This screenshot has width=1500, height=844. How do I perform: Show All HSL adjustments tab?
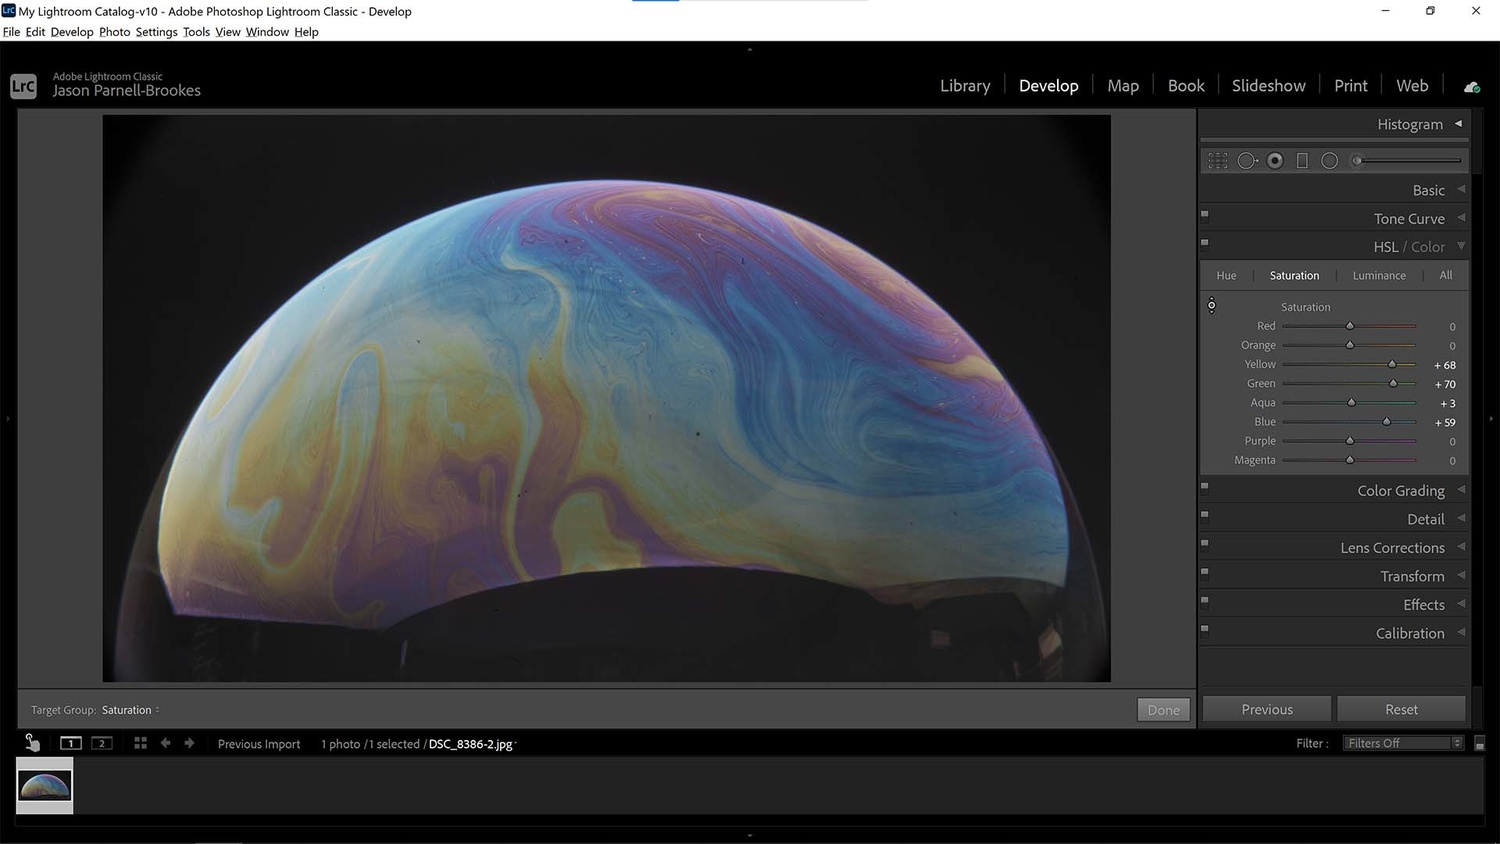1445,275
